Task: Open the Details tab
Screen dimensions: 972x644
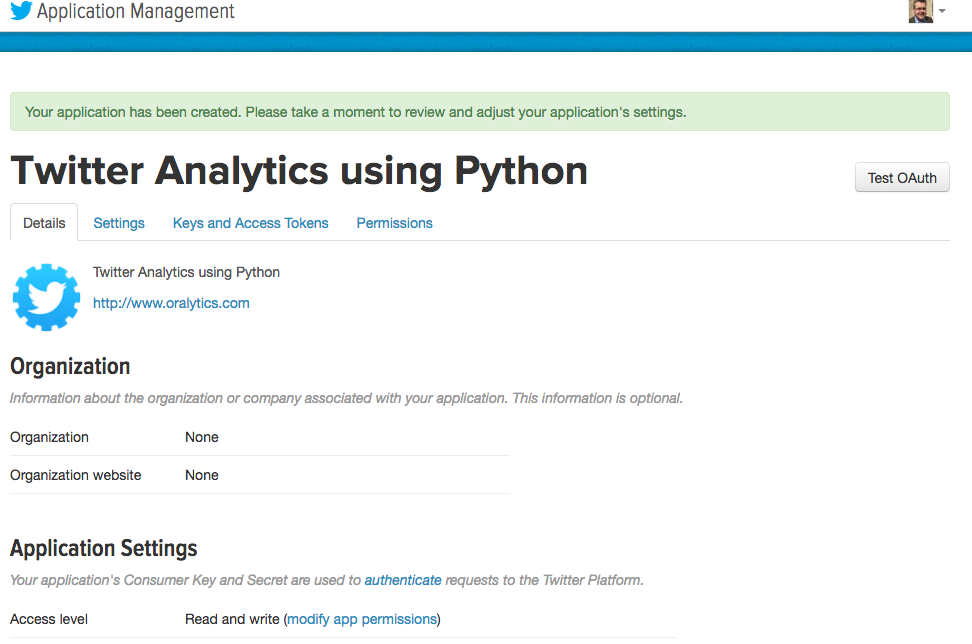Action: [44, 223]
